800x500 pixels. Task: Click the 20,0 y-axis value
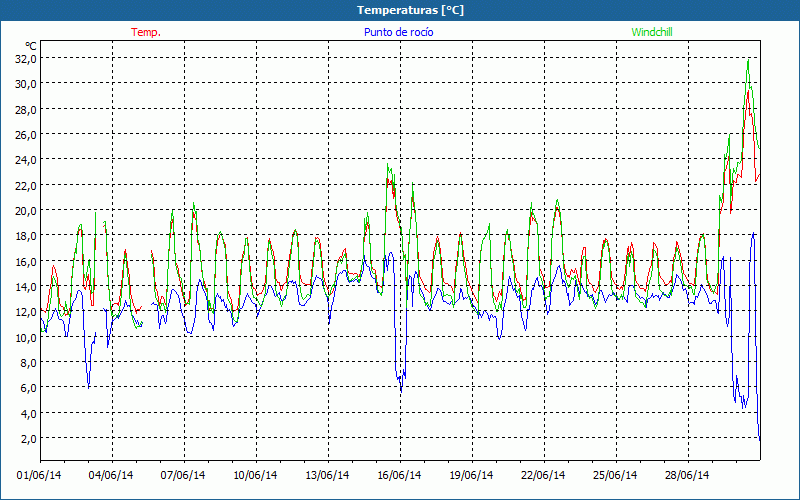pyautogui.click(x=27, y=210)
